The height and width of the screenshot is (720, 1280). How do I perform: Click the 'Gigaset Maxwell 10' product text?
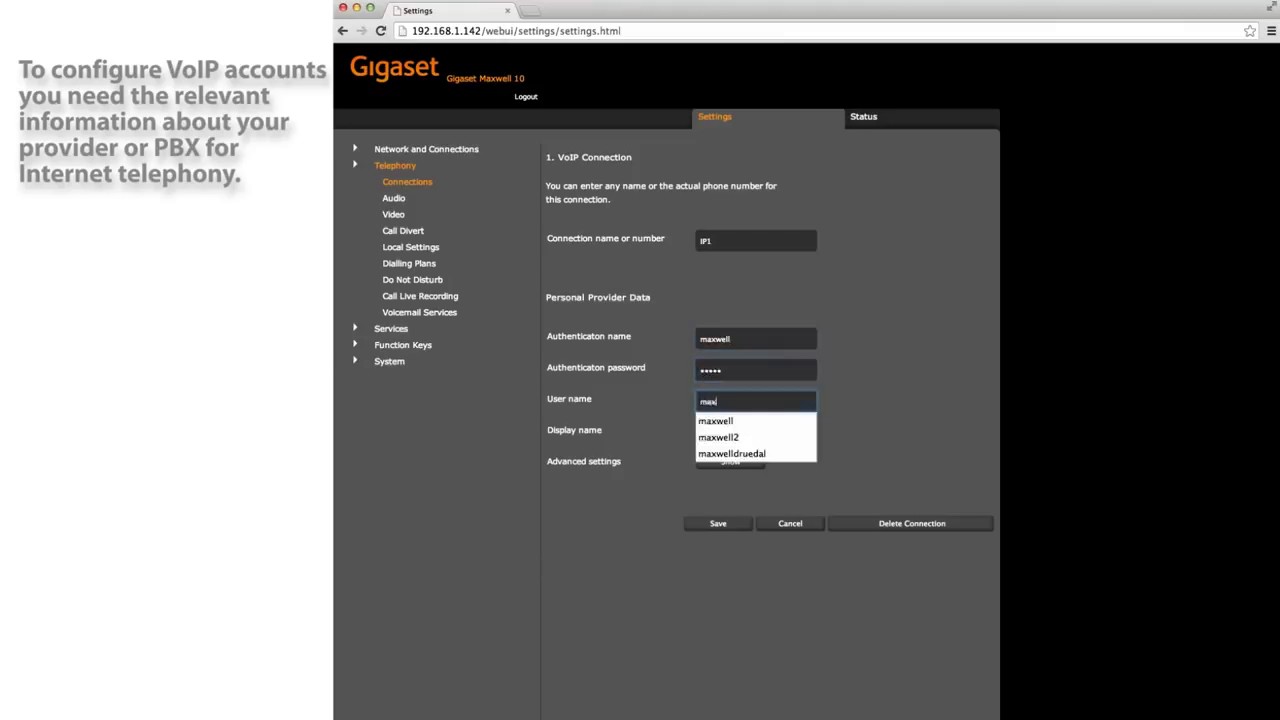(485, 78)
